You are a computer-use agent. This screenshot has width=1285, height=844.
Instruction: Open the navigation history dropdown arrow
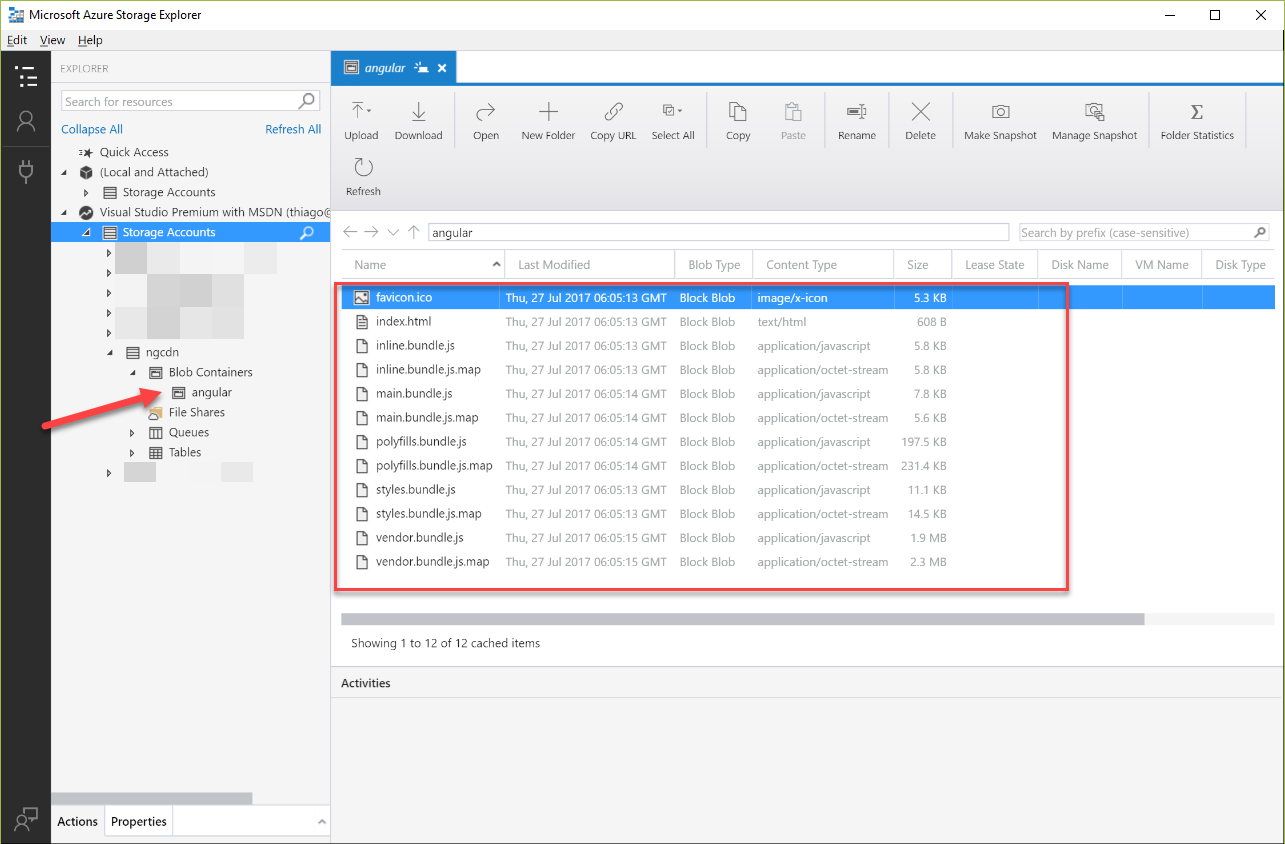point(393,232)
